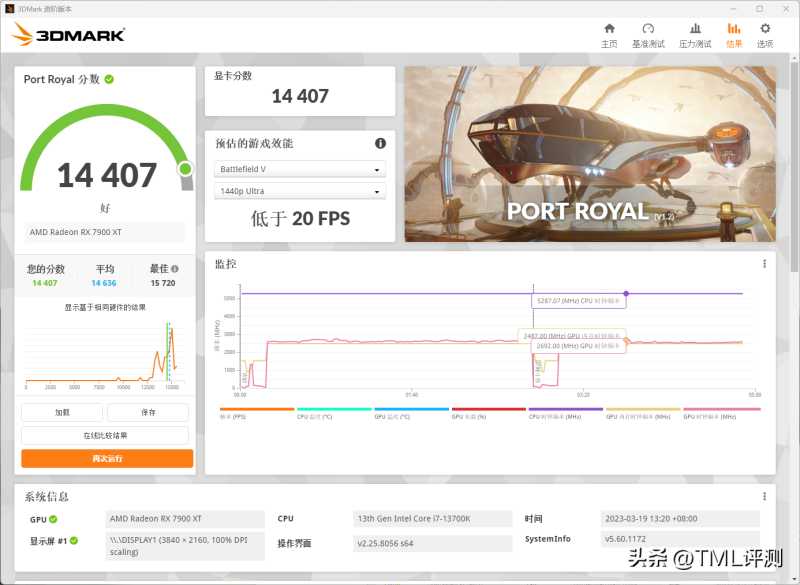The height and width of the screenshot is (585, 800).
Task: Click the 在线比较结果 compare online button
Action: coord(105,435)
